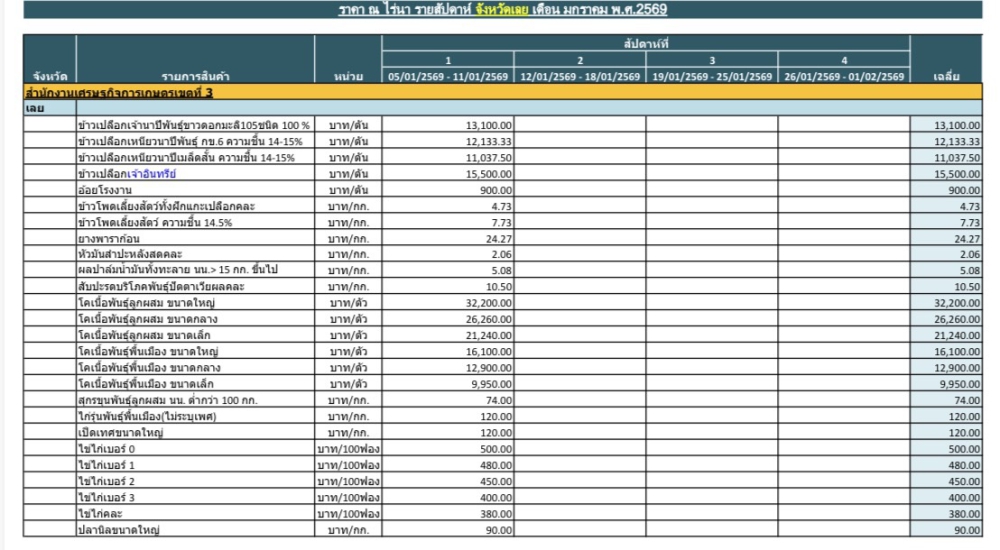Select week 1 price cell 32,200.00

click(447, 302)
